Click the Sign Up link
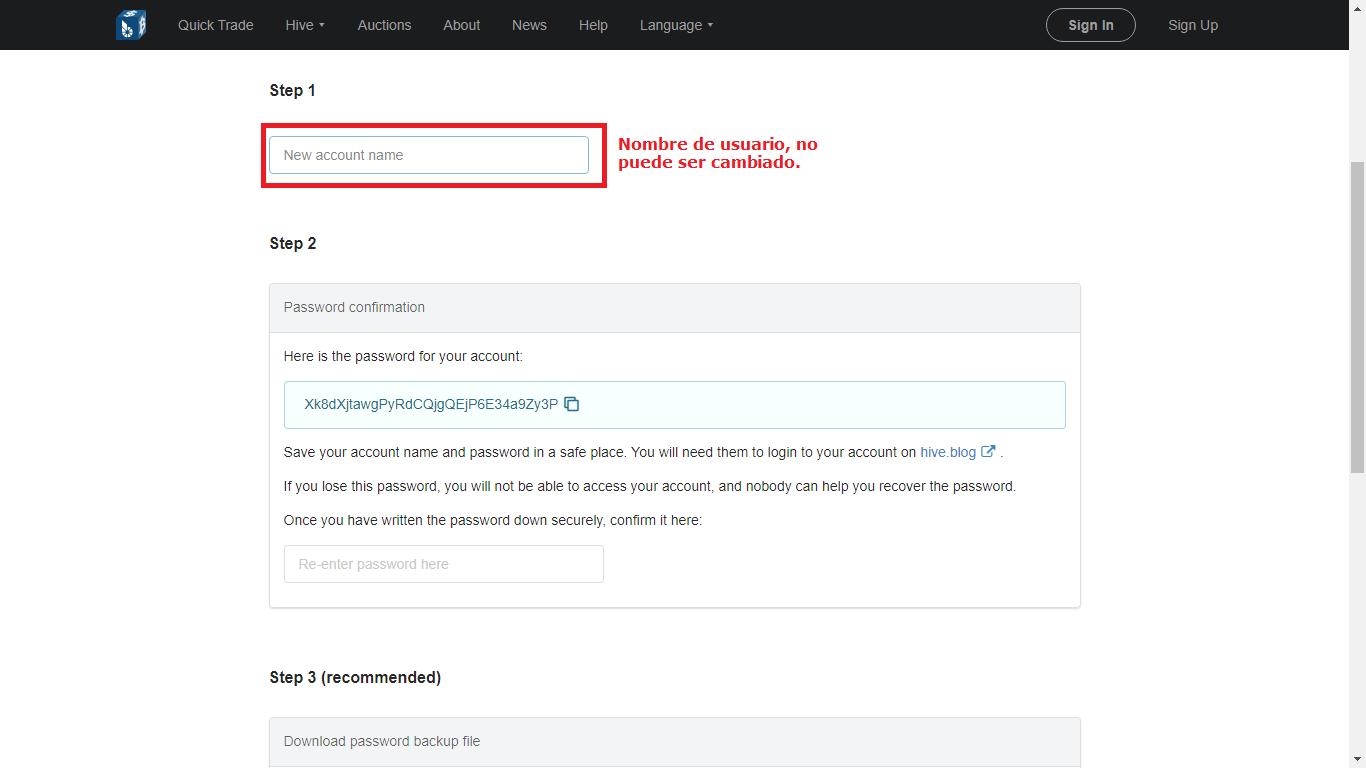 [1193, 25]
